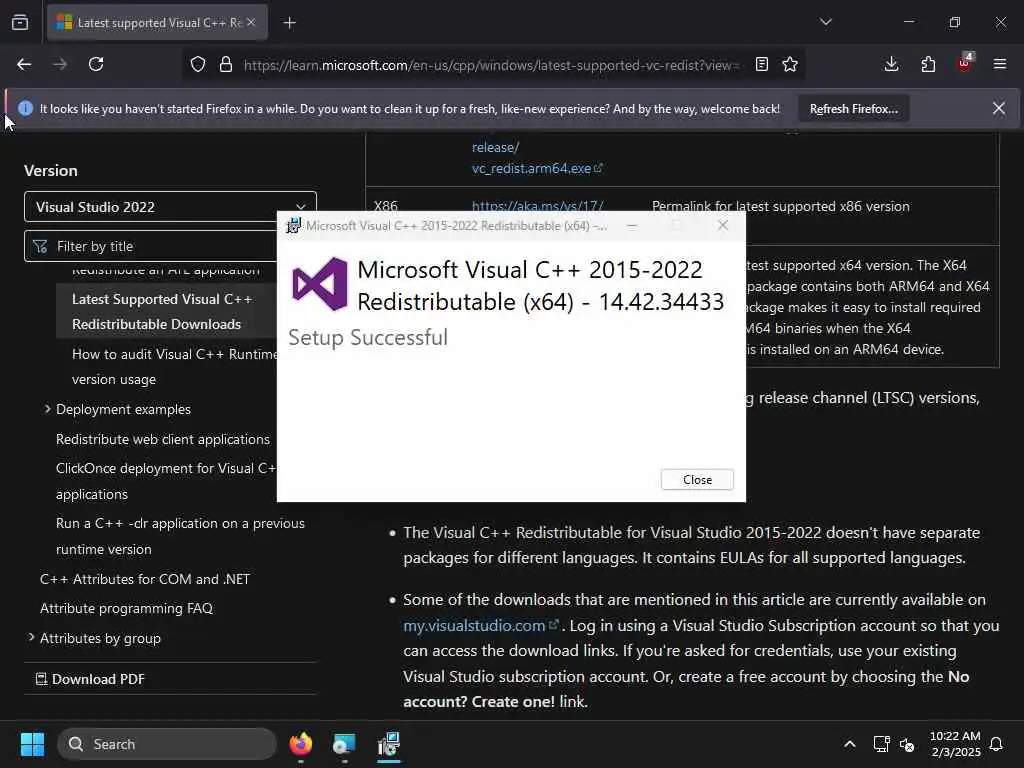Screen dimensions: 1024x768
Task: Open ClickOnce deployment for Visual C++ applications
Action: click(x=166, y=481)
